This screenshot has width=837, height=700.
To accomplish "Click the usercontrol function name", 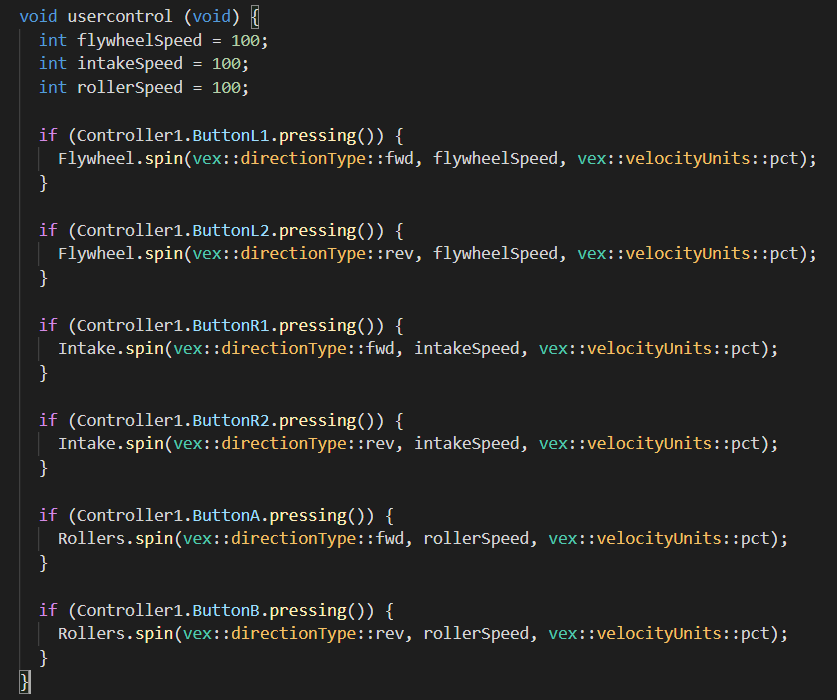I will pos(120,17).
